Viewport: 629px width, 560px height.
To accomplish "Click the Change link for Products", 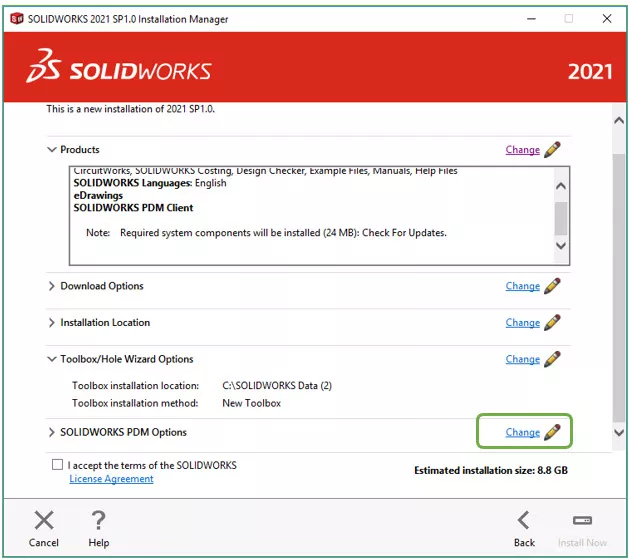I will point(522,150).
